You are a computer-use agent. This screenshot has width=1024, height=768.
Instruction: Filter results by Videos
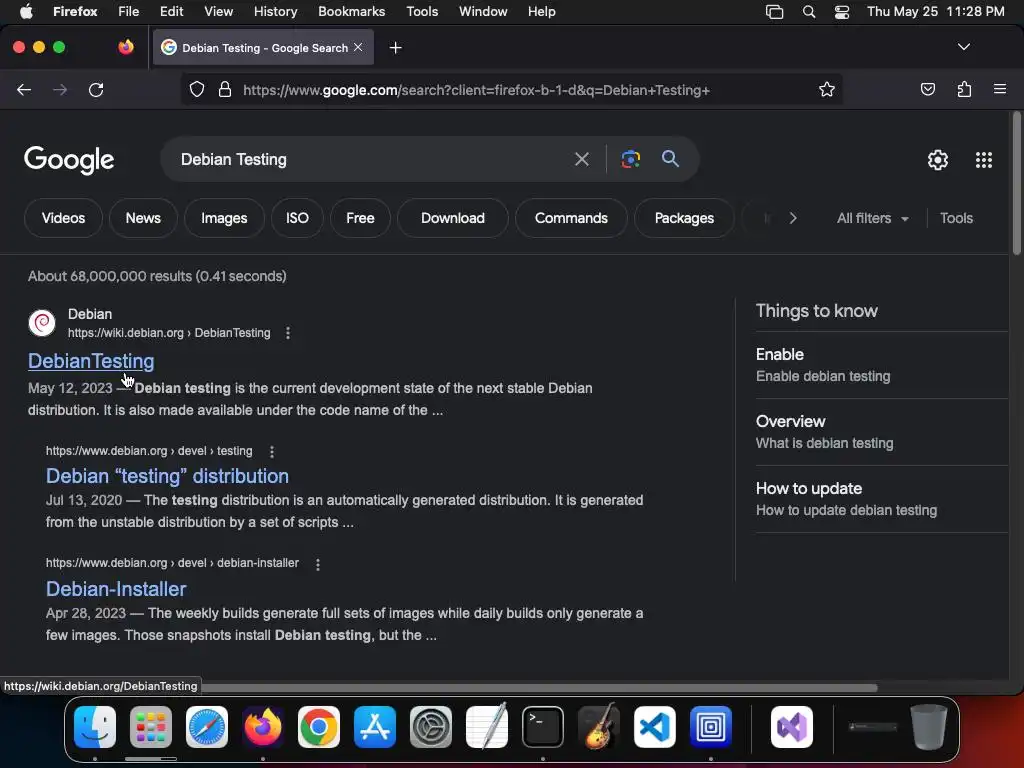pos(63,218)
